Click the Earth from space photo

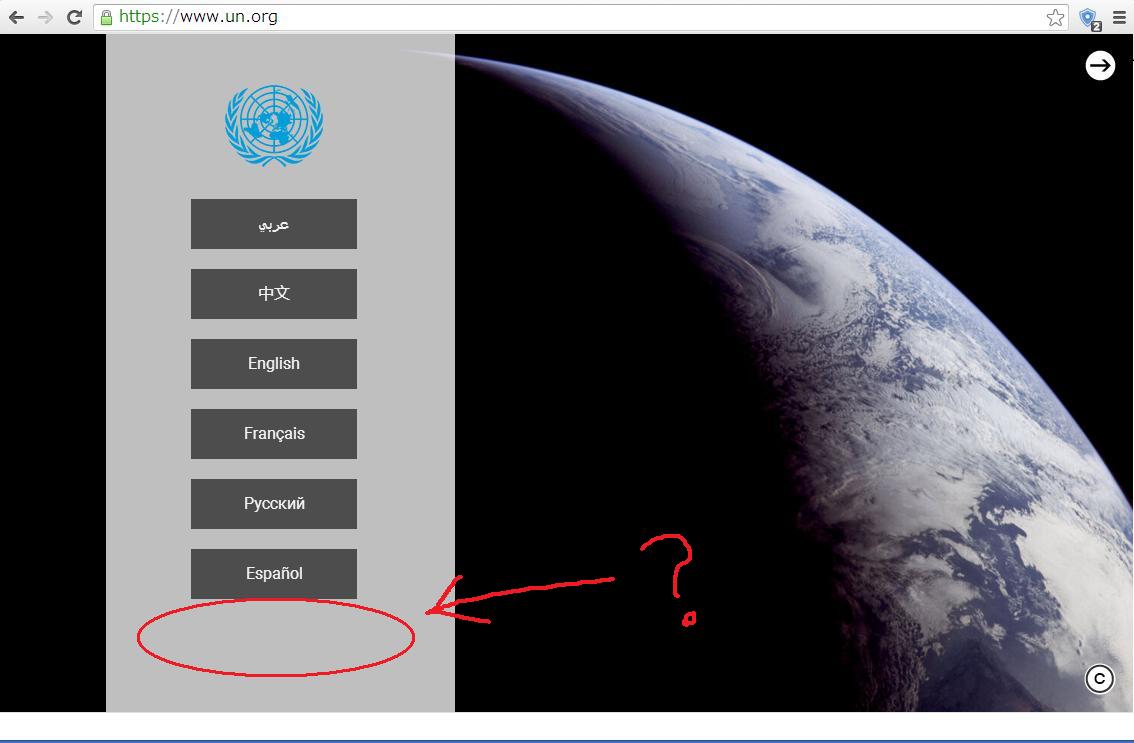[x=850, y=350]
